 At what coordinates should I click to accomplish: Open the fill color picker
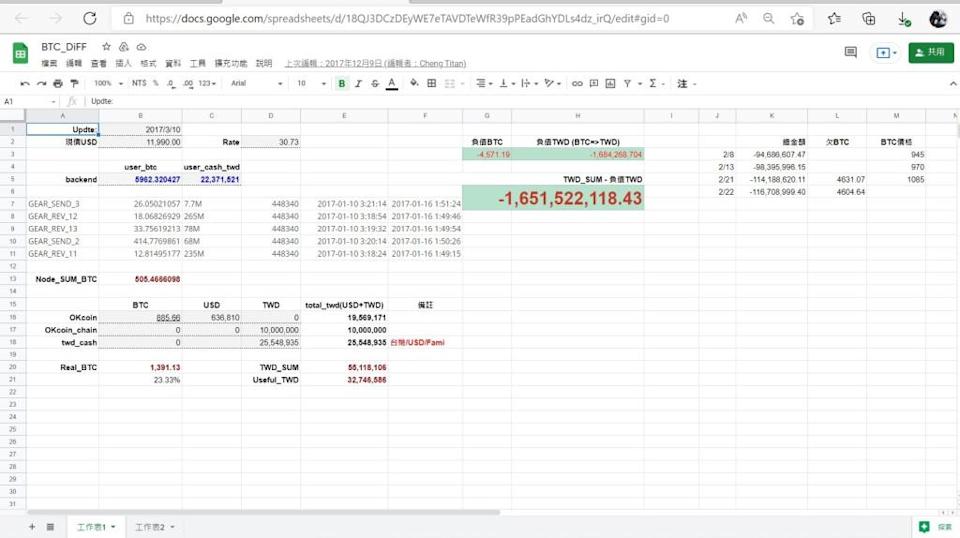[414, 84]
